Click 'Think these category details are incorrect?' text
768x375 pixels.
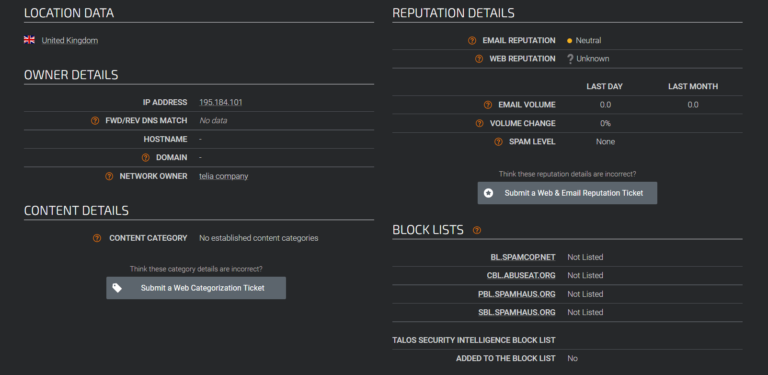[x=196, y=269]
